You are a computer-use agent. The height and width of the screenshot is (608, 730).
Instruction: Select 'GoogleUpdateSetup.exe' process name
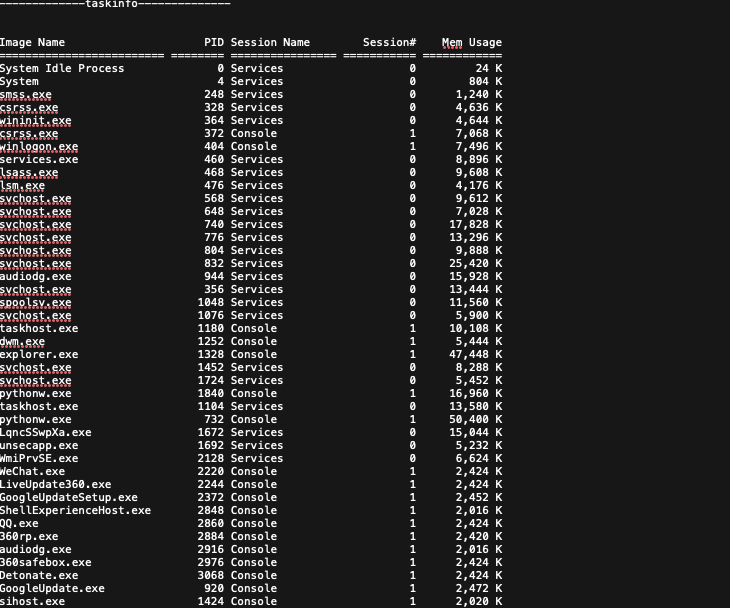coord(69,498)
